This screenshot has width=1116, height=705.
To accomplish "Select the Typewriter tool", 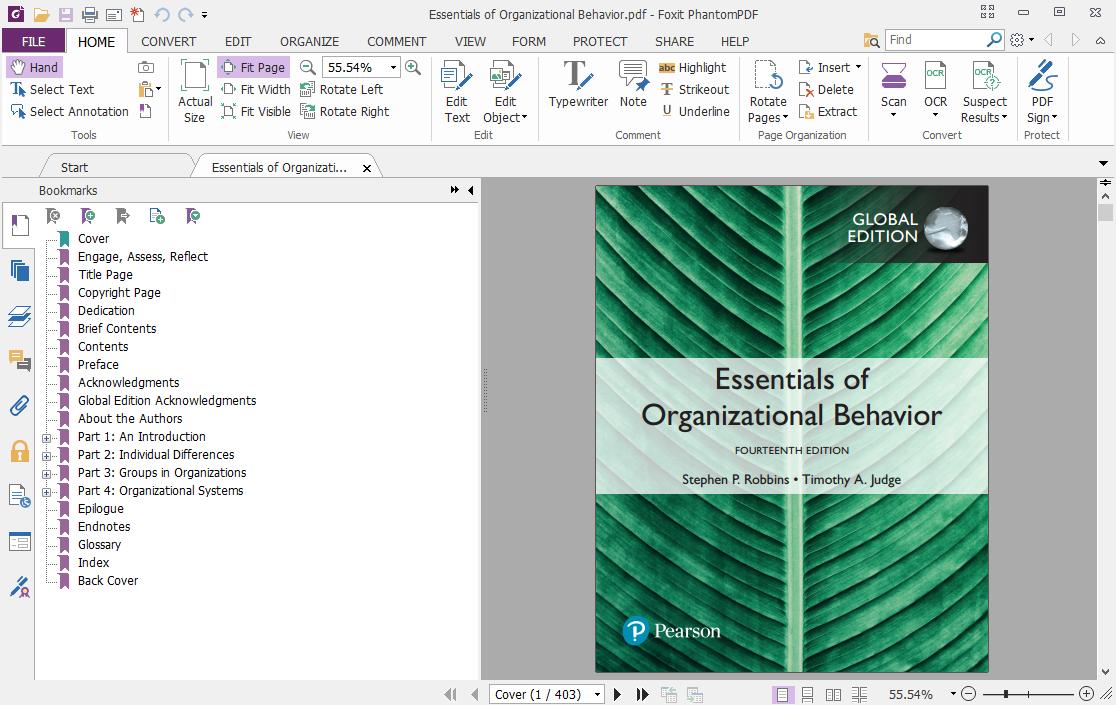I will 578,84.
